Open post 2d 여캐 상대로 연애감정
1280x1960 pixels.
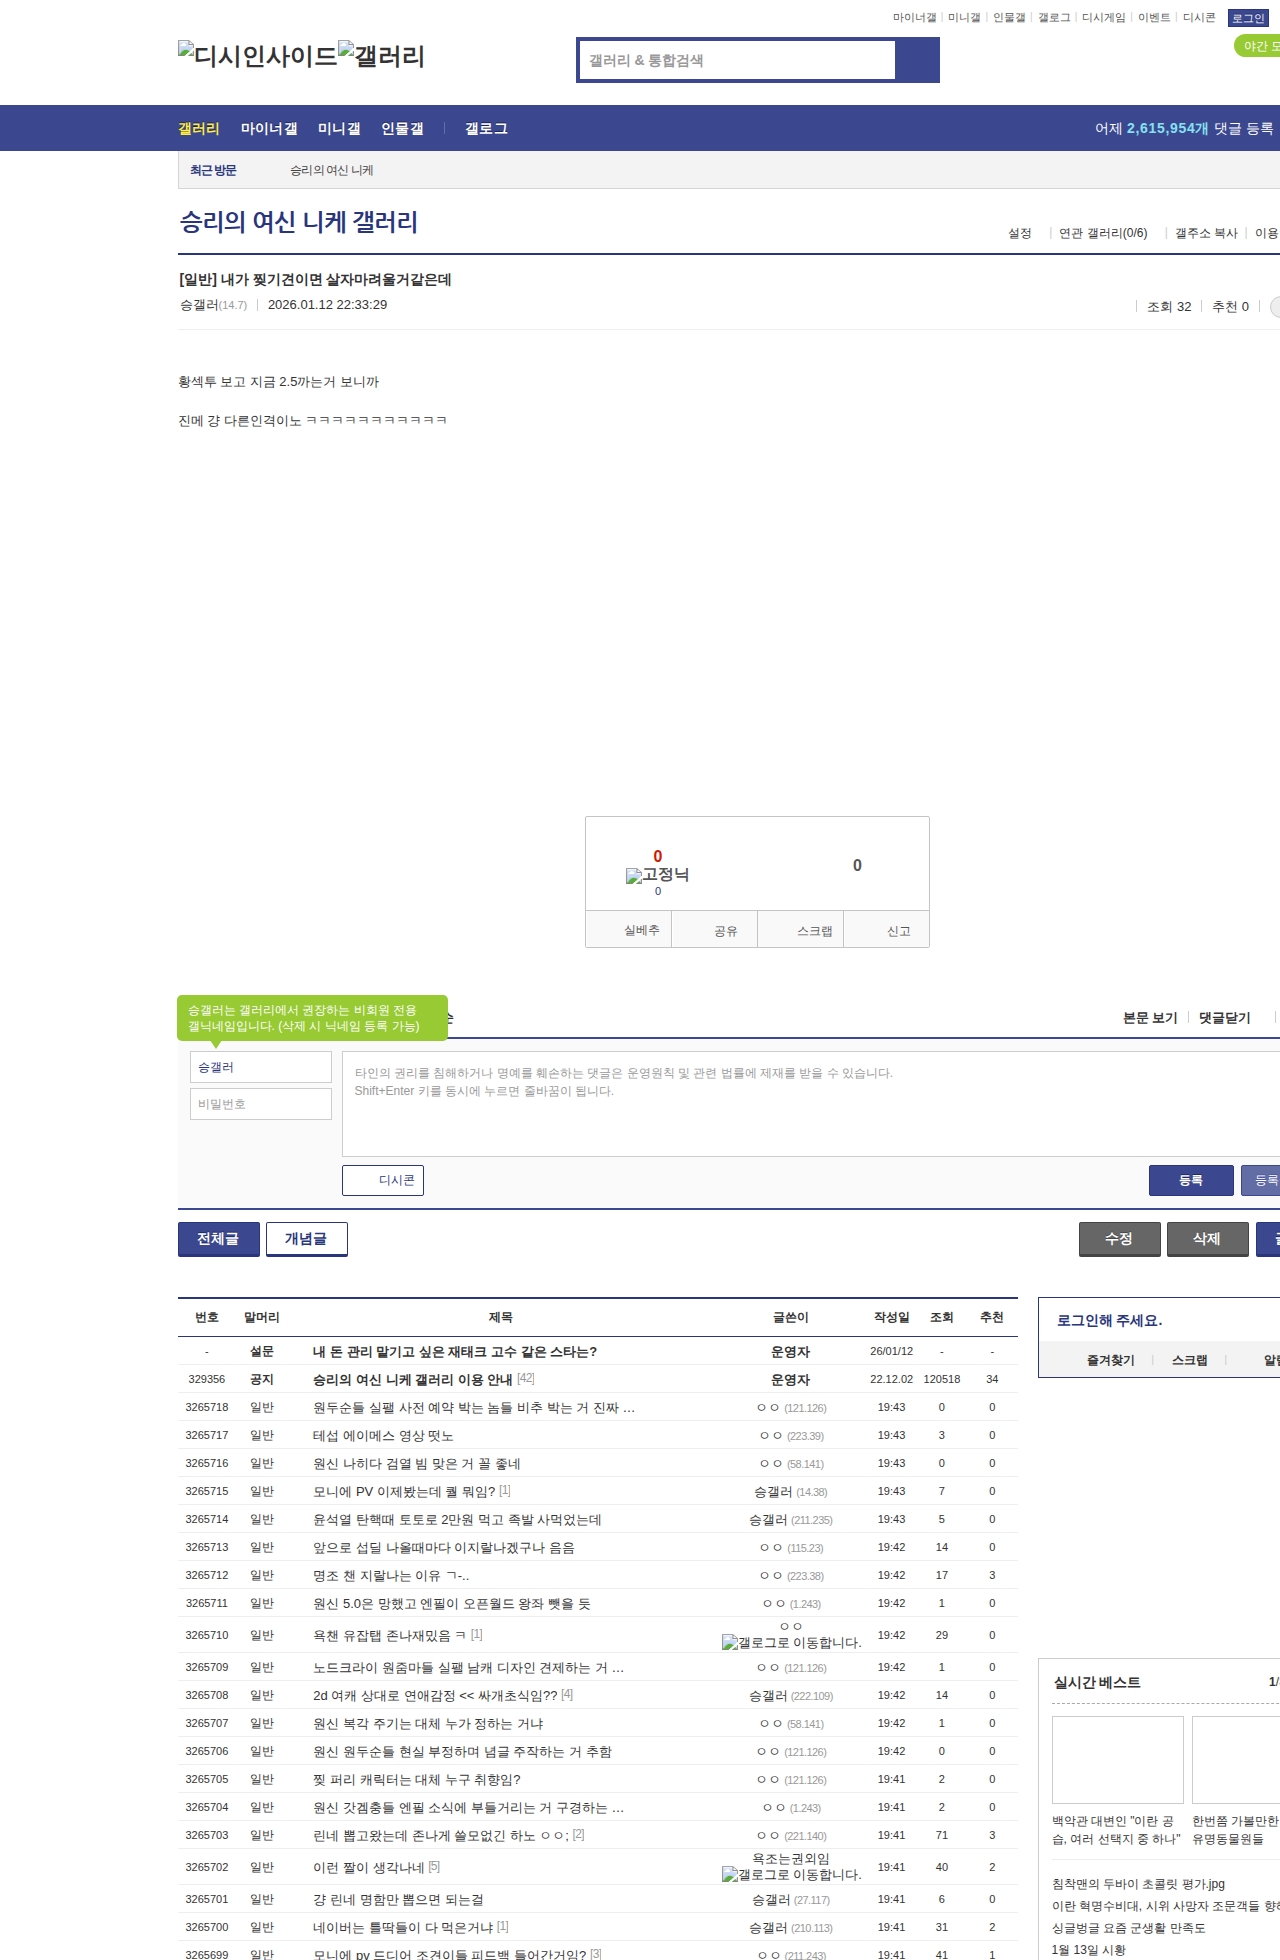pyautogui.click(x=435, y=1696)
